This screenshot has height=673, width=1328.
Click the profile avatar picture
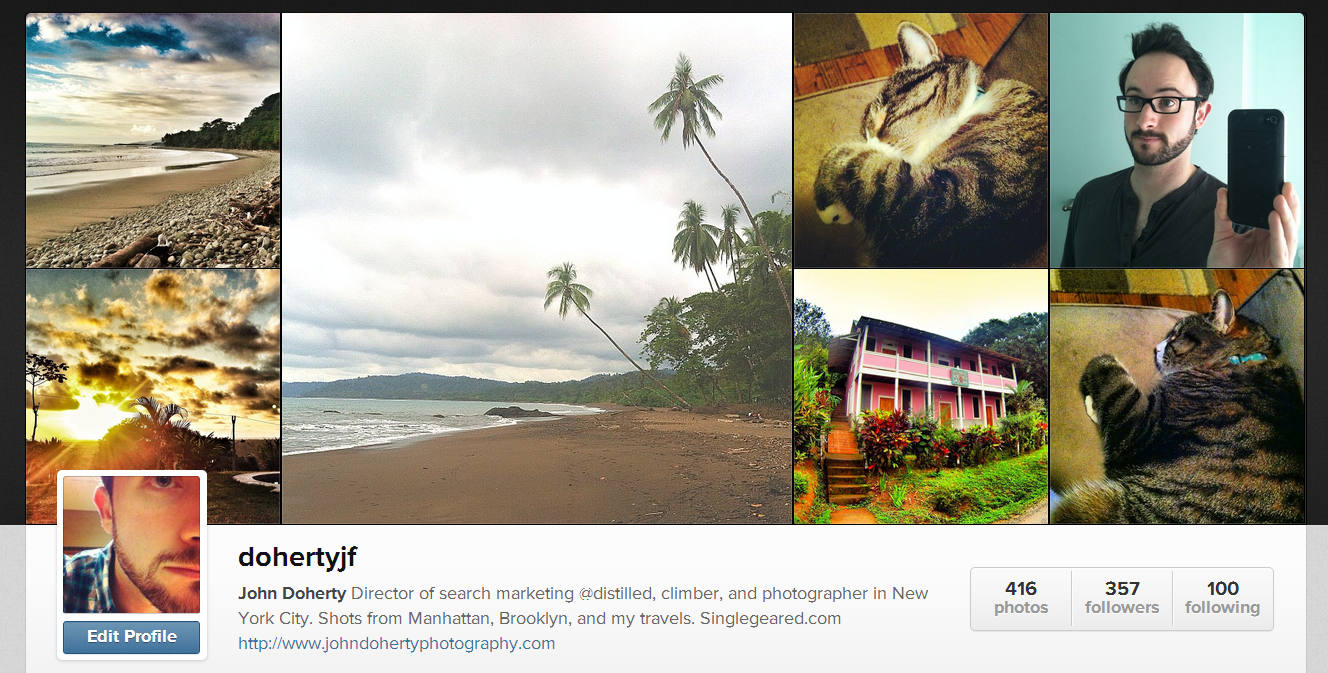click(x=131, y=545)
